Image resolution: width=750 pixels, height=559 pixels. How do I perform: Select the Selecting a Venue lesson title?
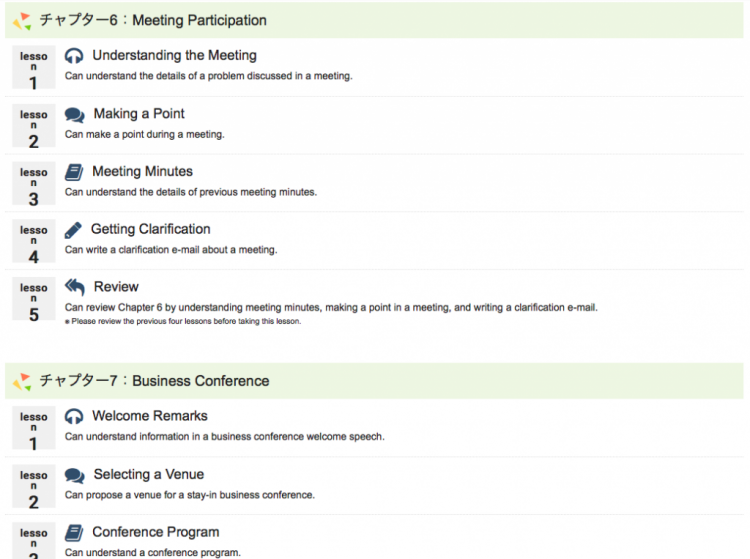149,474
